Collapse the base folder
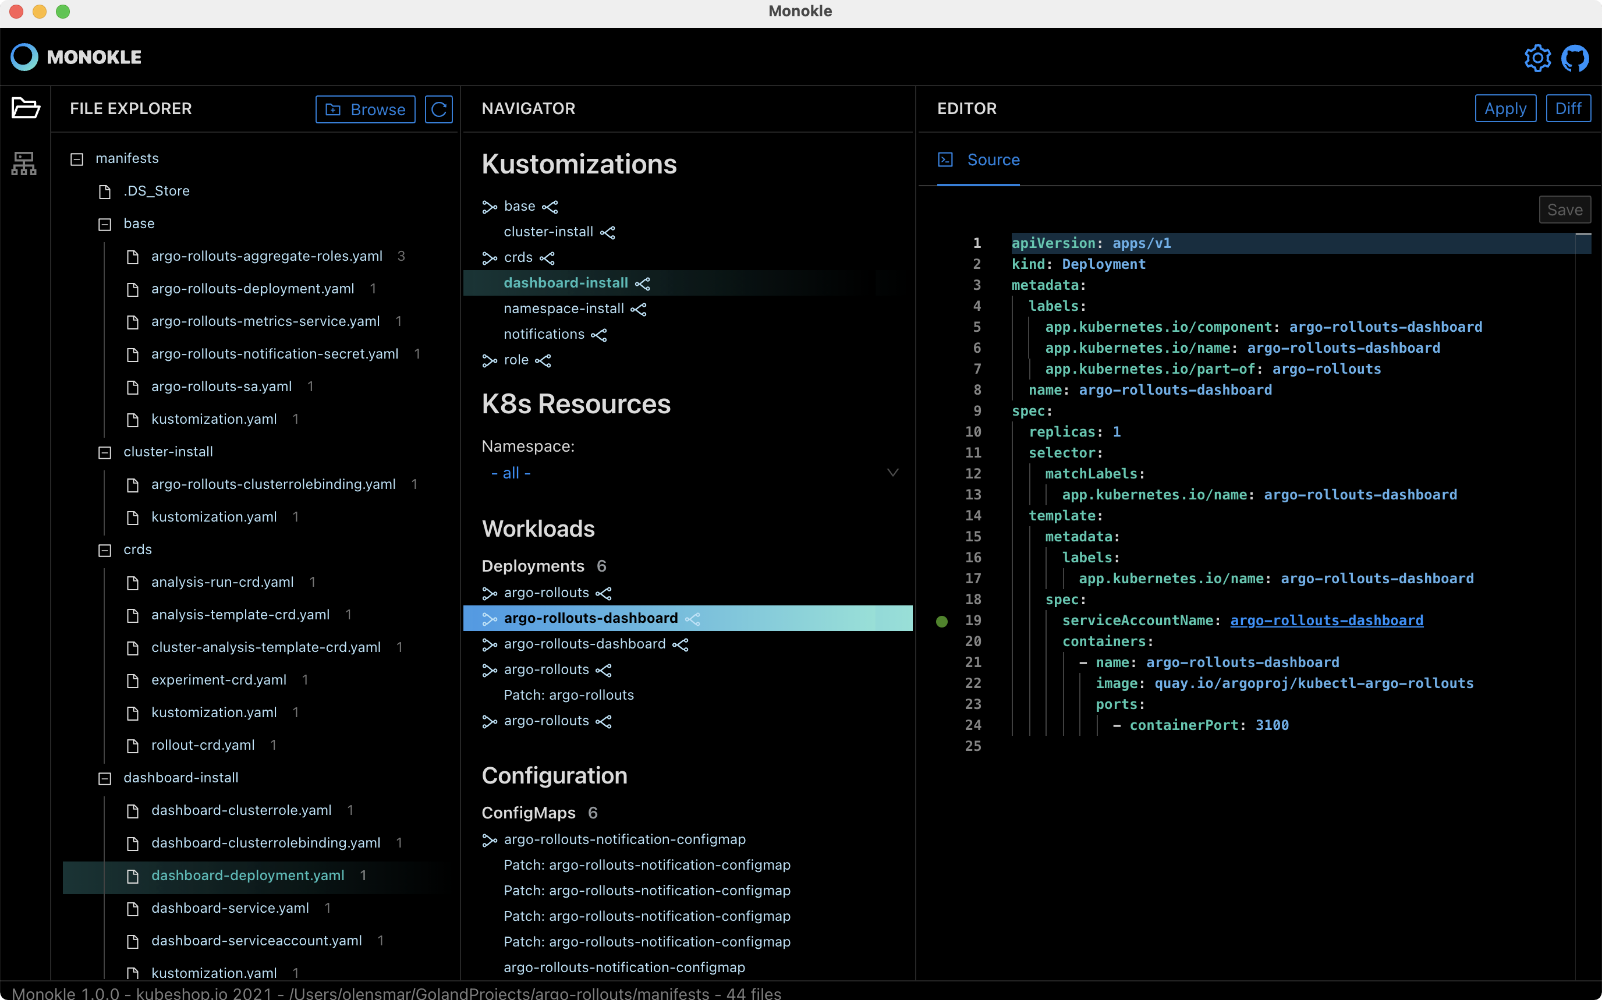This screenshot has height=1000, width=1602. click(104, 224)
